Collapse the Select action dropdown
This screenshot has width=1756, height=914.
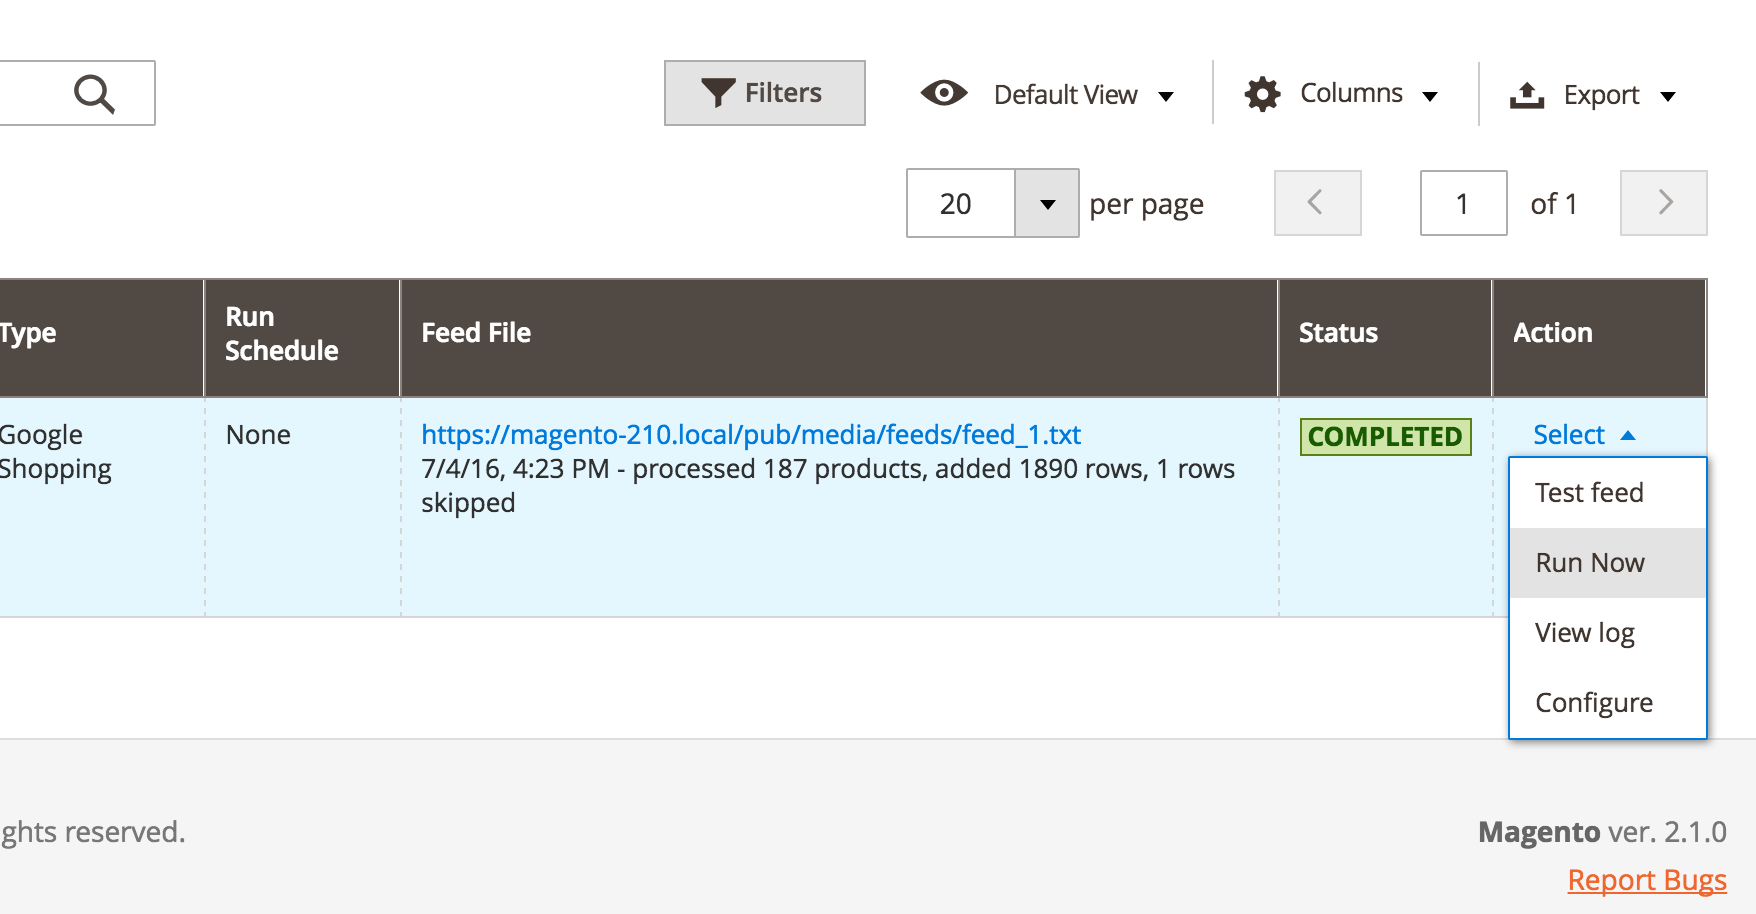tap(1584, 435)
